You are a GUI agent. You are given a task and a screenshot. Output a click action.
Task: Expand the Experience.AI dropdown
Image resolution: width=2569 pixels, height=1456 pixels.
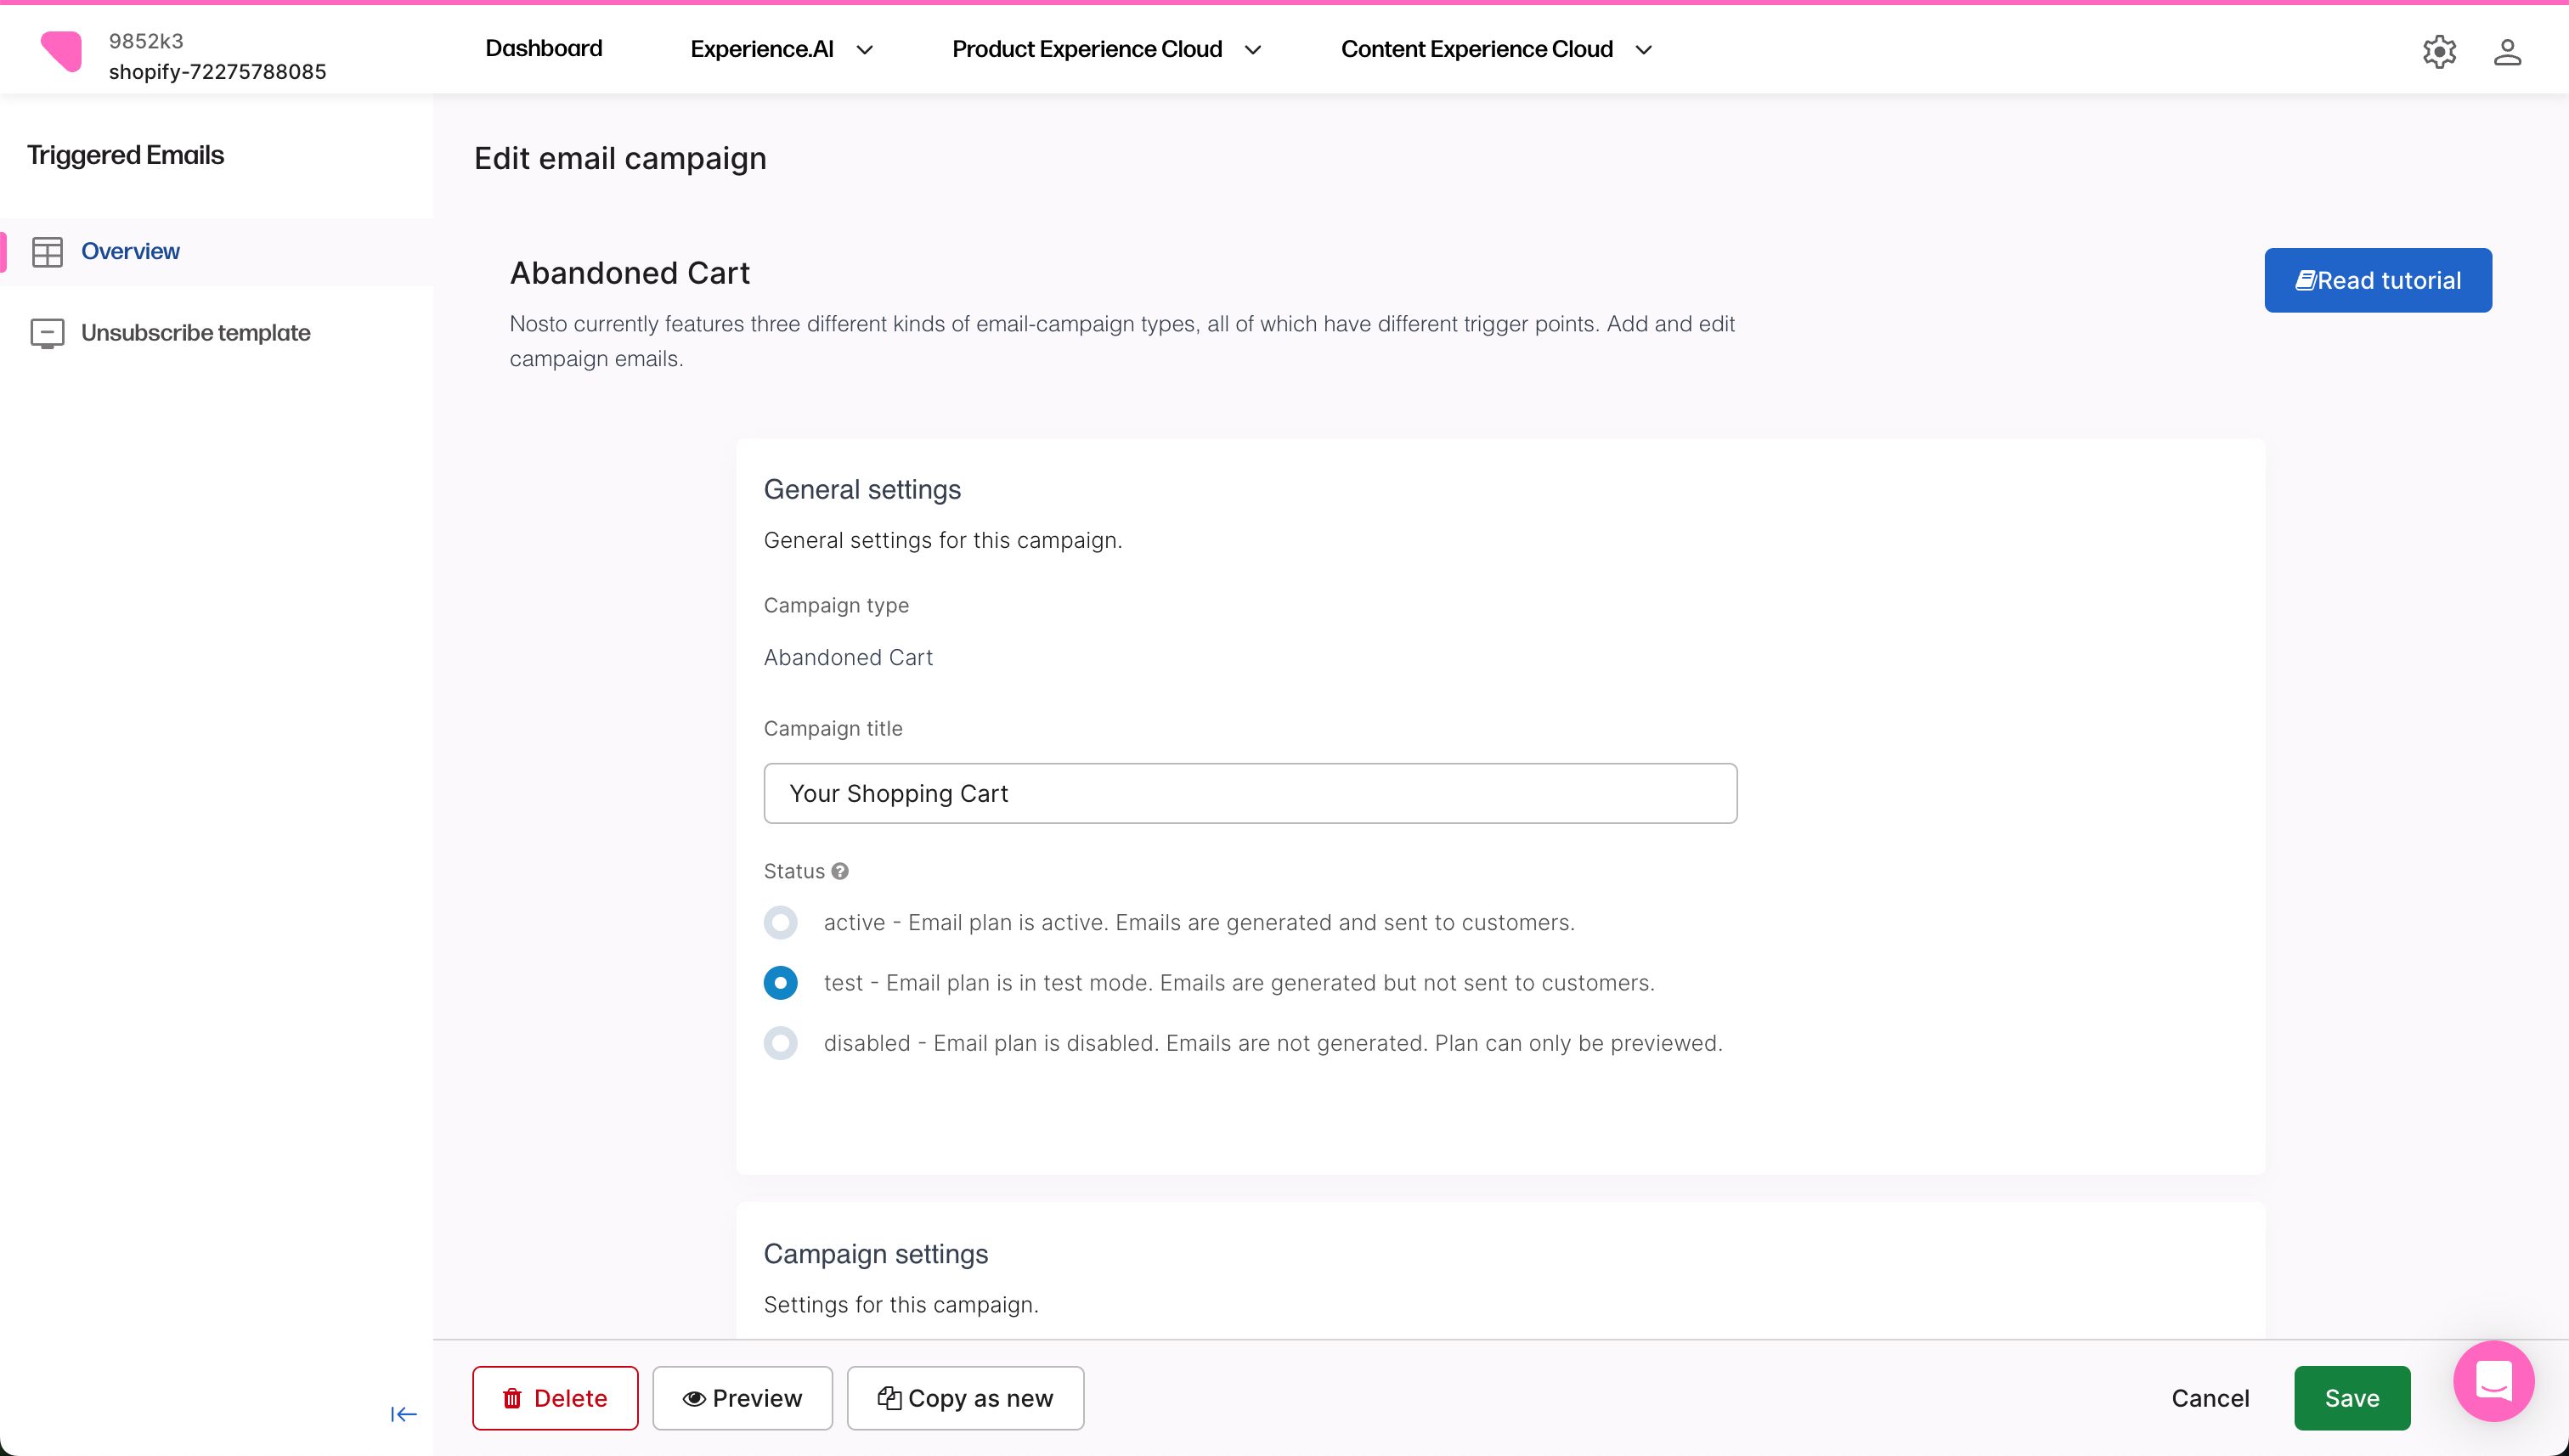click(x=866, y=49)
